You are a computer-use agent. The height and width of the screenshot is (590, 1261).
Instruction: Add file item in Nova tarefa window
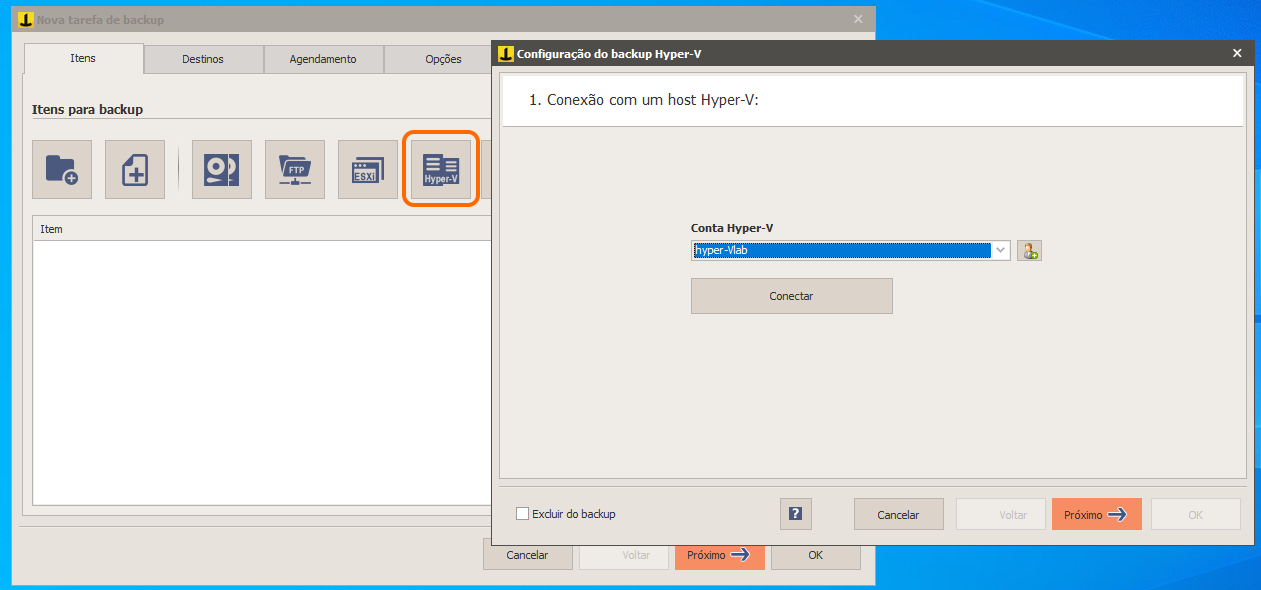pyautogui.click(x=135, y=170)
